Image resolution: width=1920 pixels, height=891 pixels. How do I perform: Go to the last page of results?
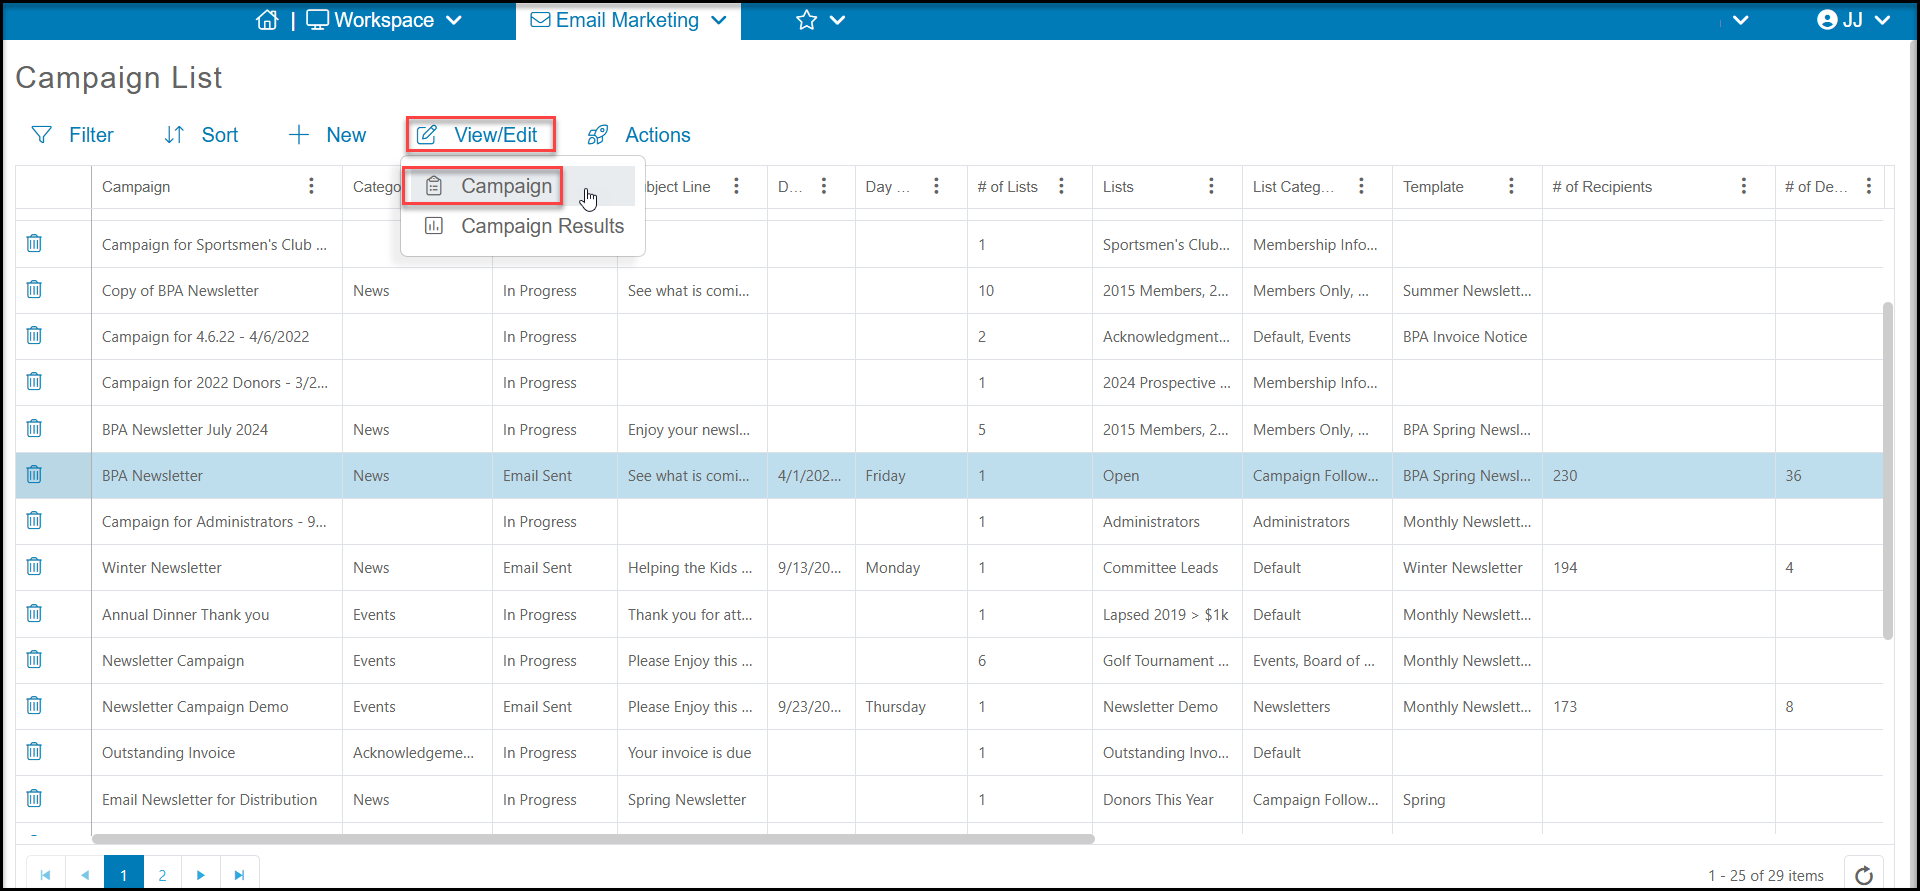click(x=239, y=875)
